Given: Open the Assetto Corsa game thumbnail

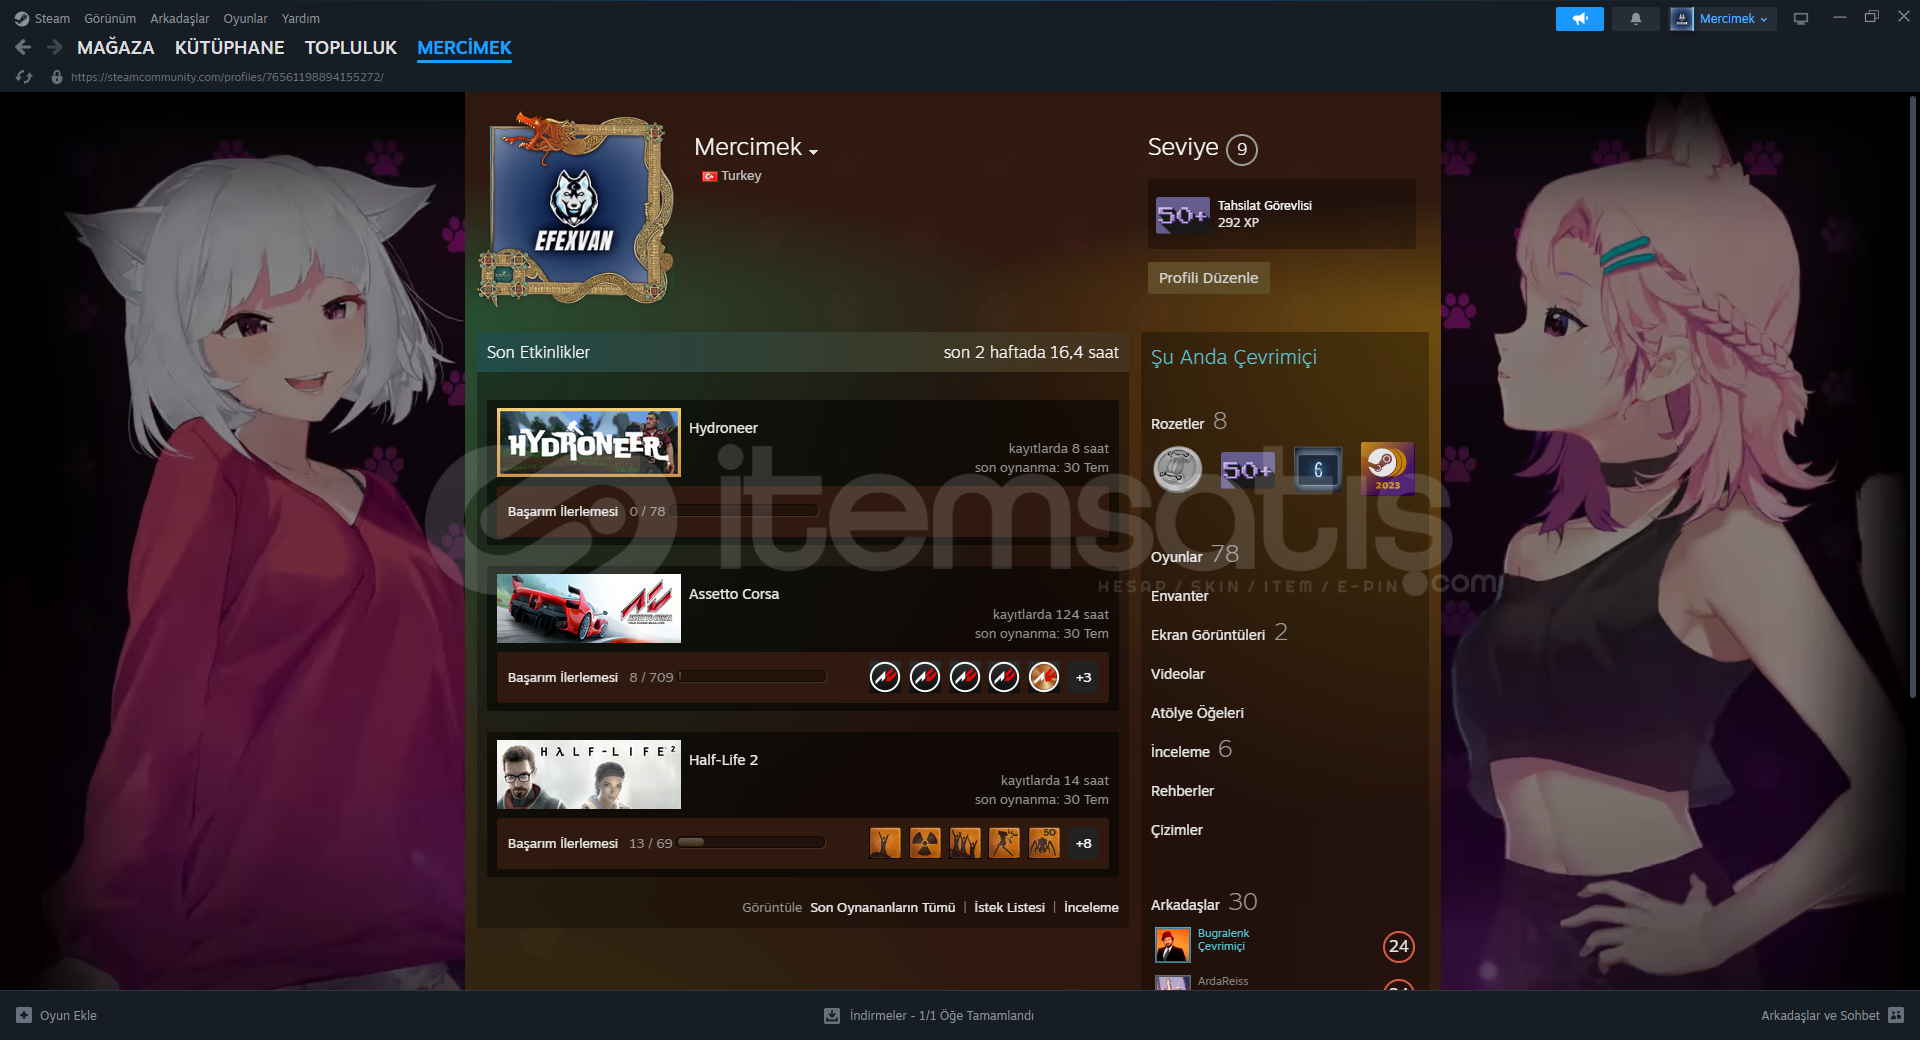Looking at the screenshot, I should click(x=589, y=608).
